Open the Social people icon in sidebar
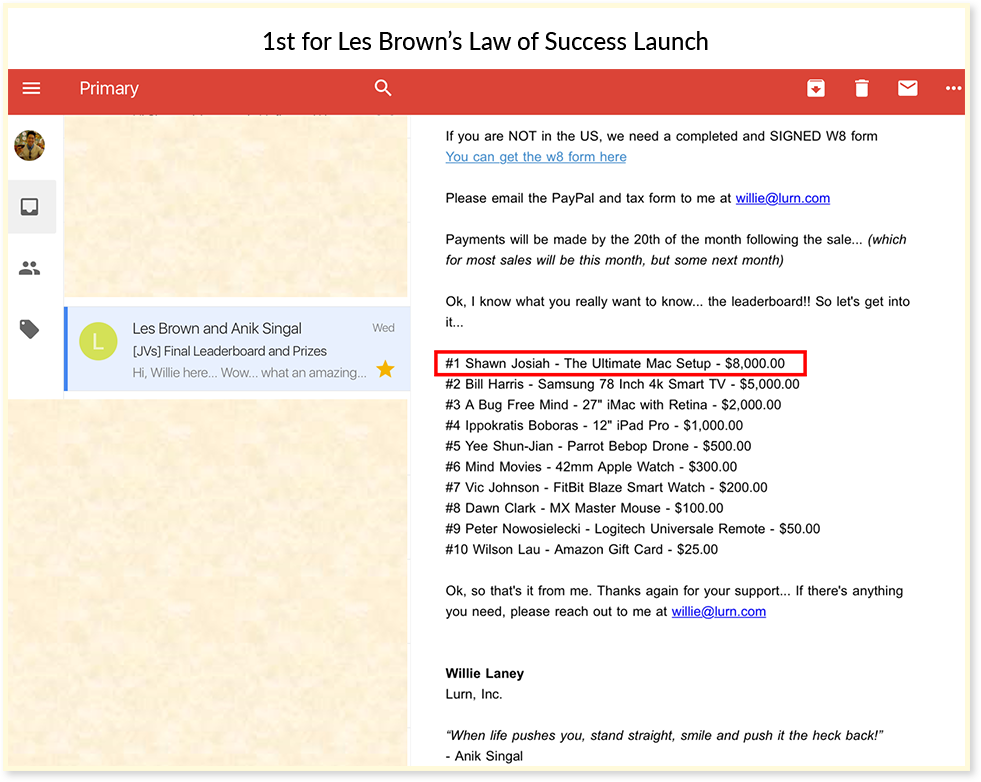The width and height of the screenshot is (981, 782). pyautogui.click(x=29, y=268)
